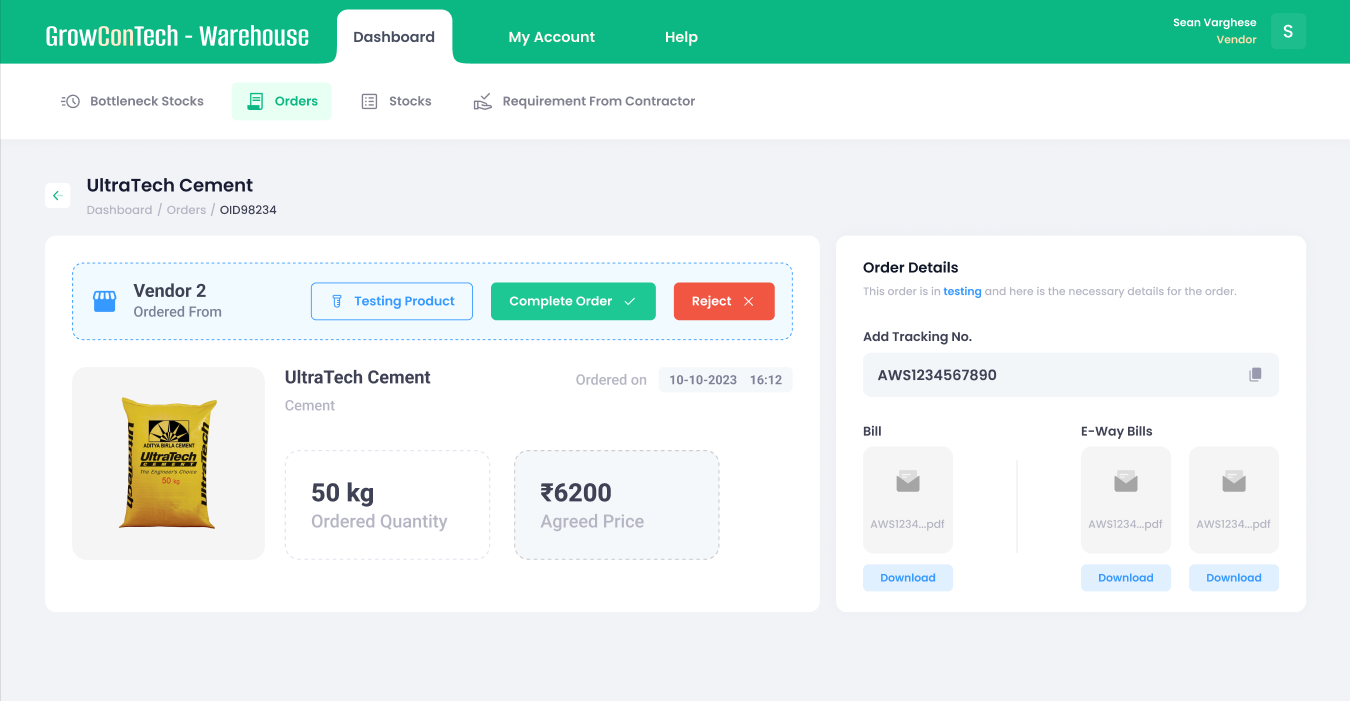Click the Vendor 2 store icon
The width and height of the screenshot is (1350, 701).
click(x=105, y=301)
